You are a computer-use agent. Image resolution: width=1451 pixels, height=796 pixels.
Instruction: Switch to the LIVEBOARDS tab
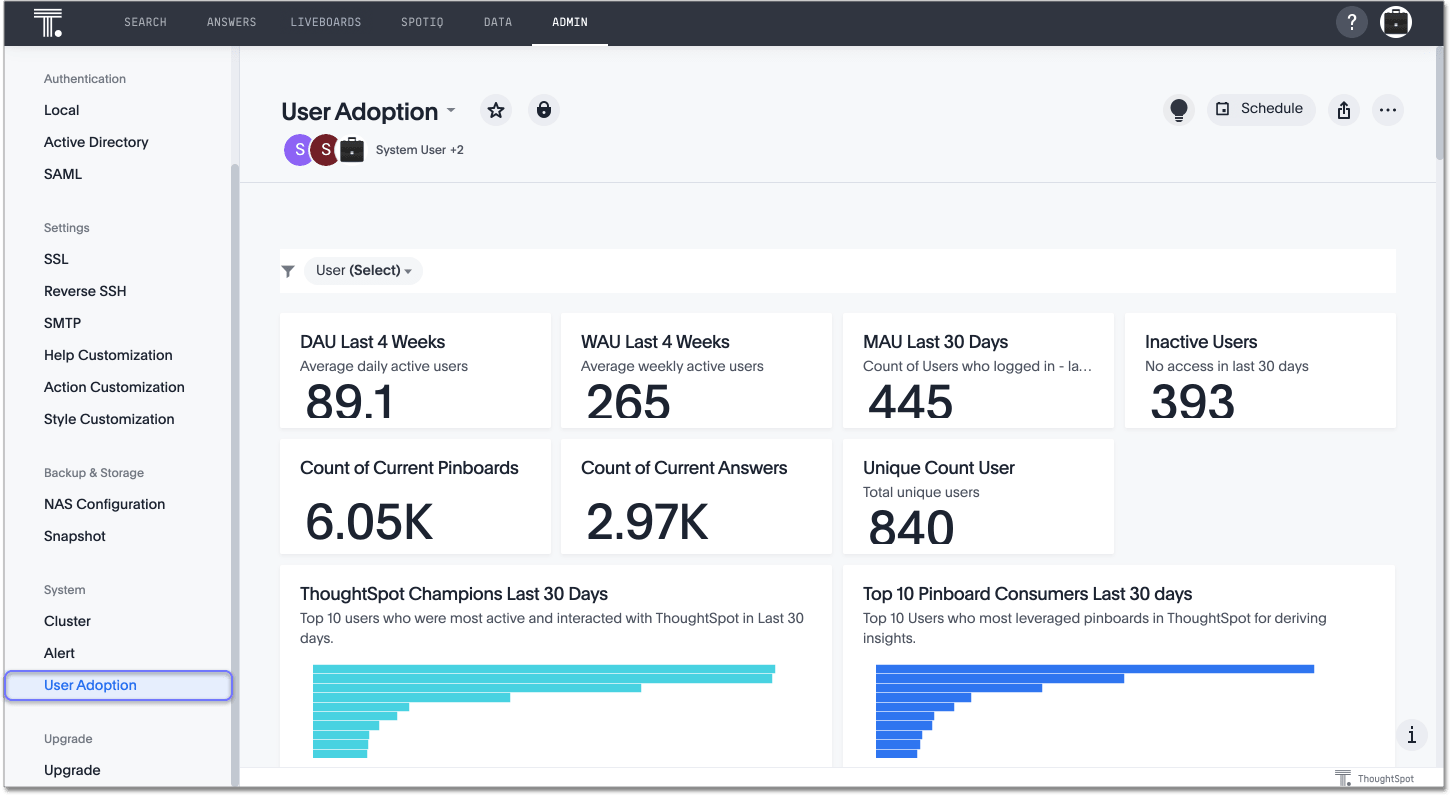(x=326, y=21)
